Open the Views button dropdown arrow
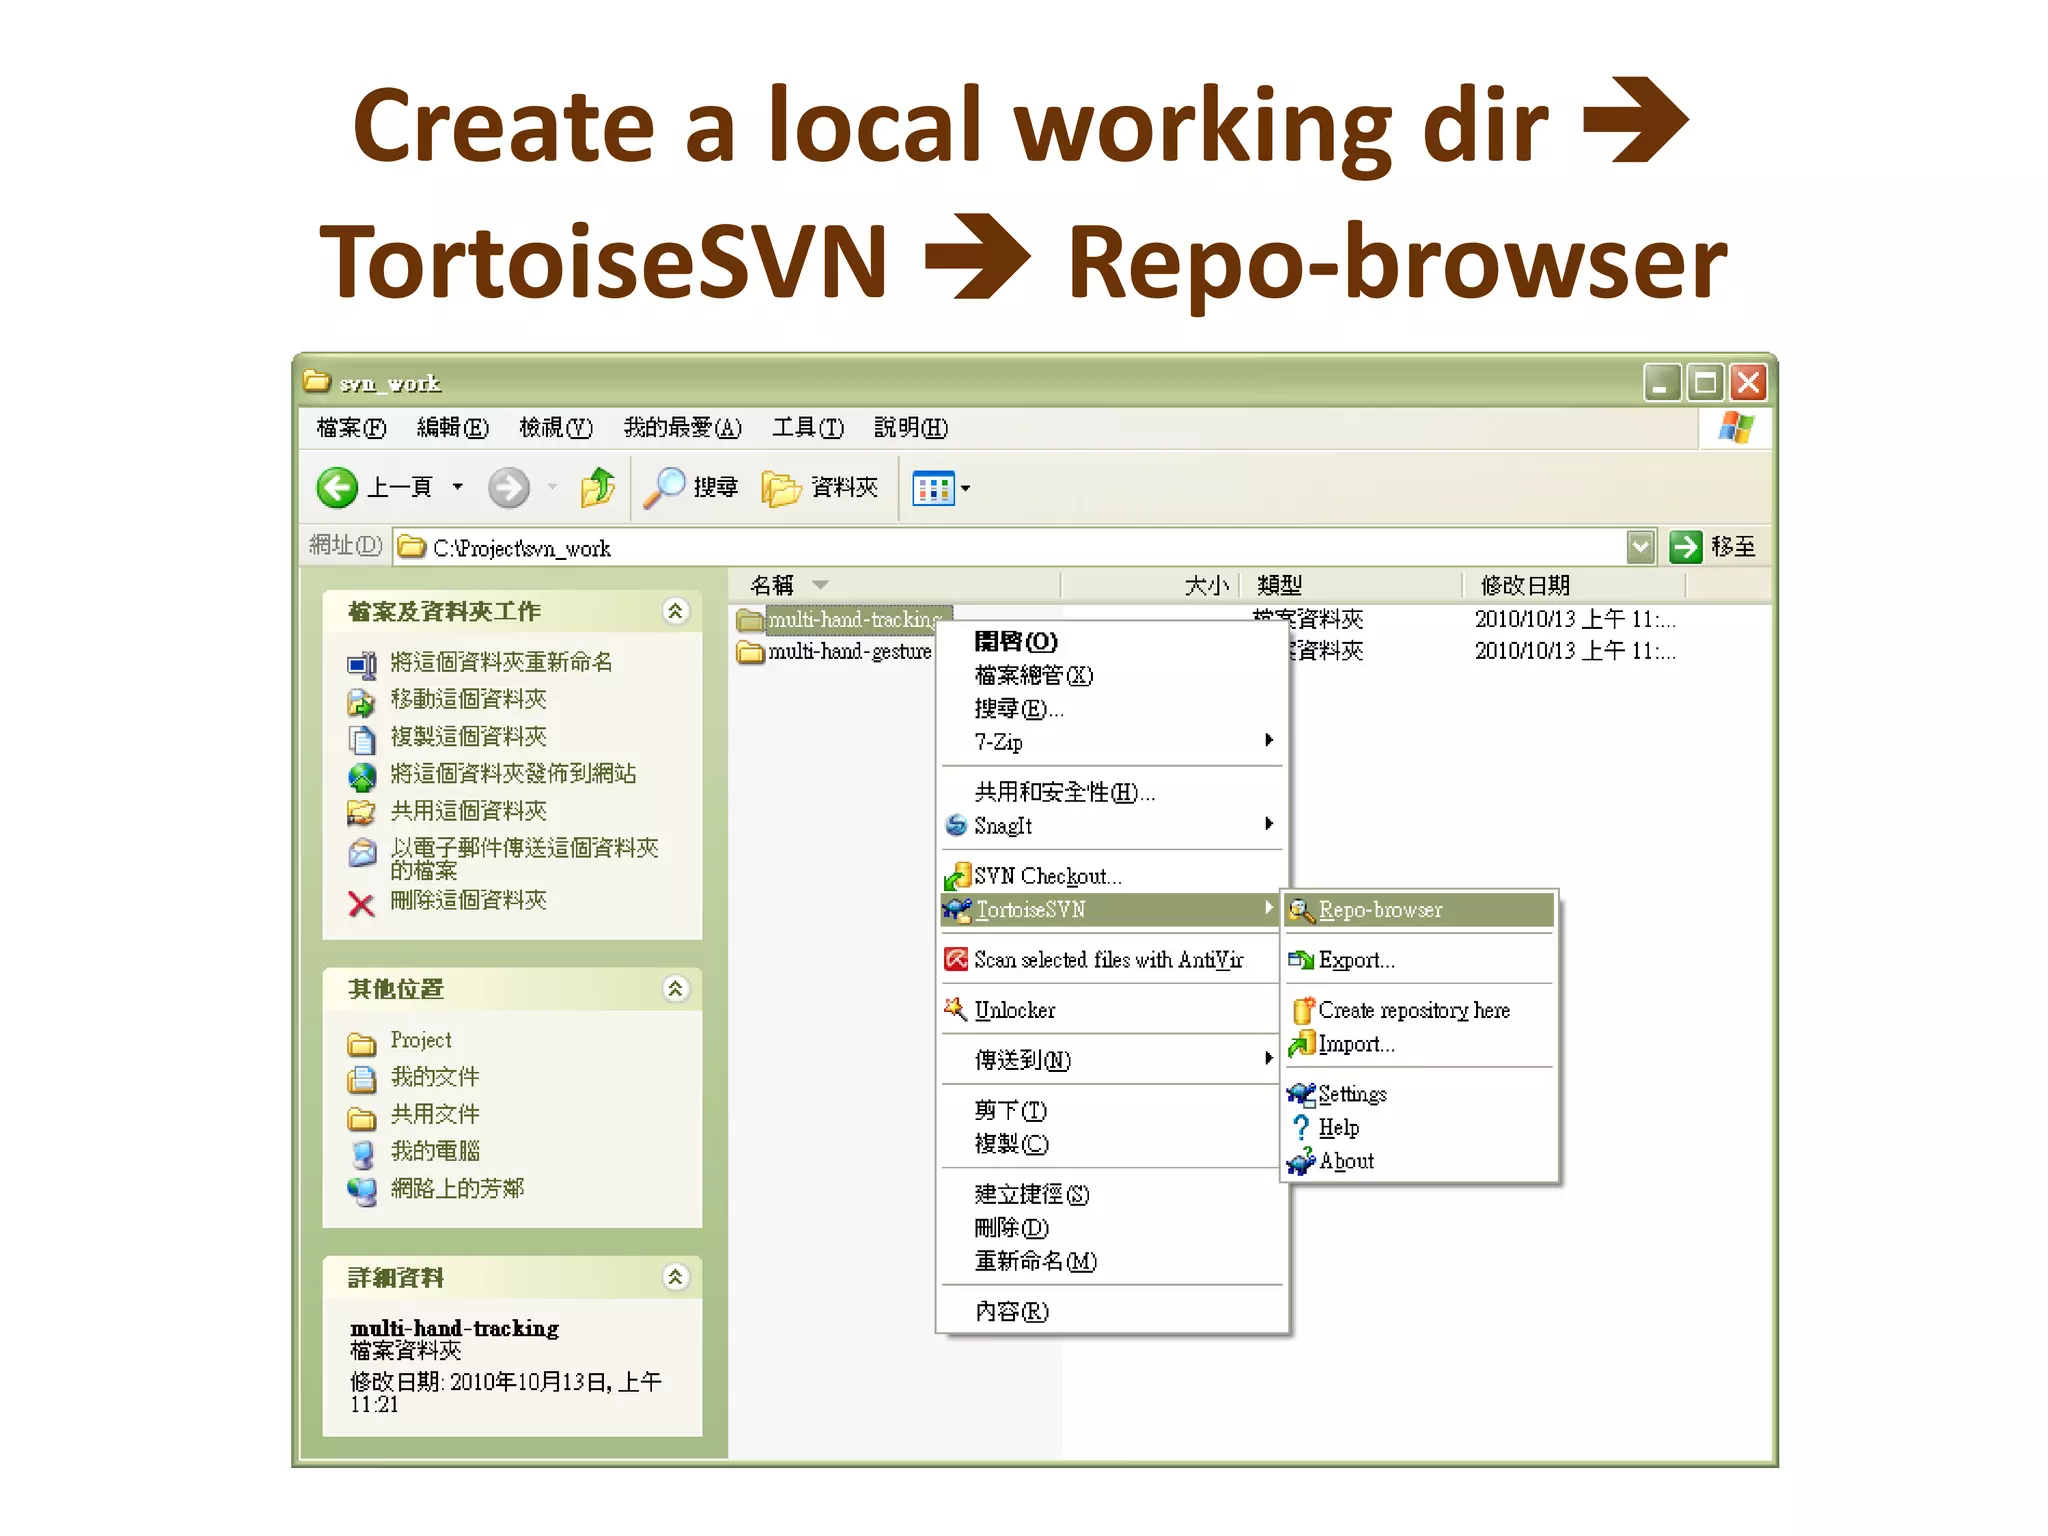This screenshot has width=2048, height=1536. point(966,489)
